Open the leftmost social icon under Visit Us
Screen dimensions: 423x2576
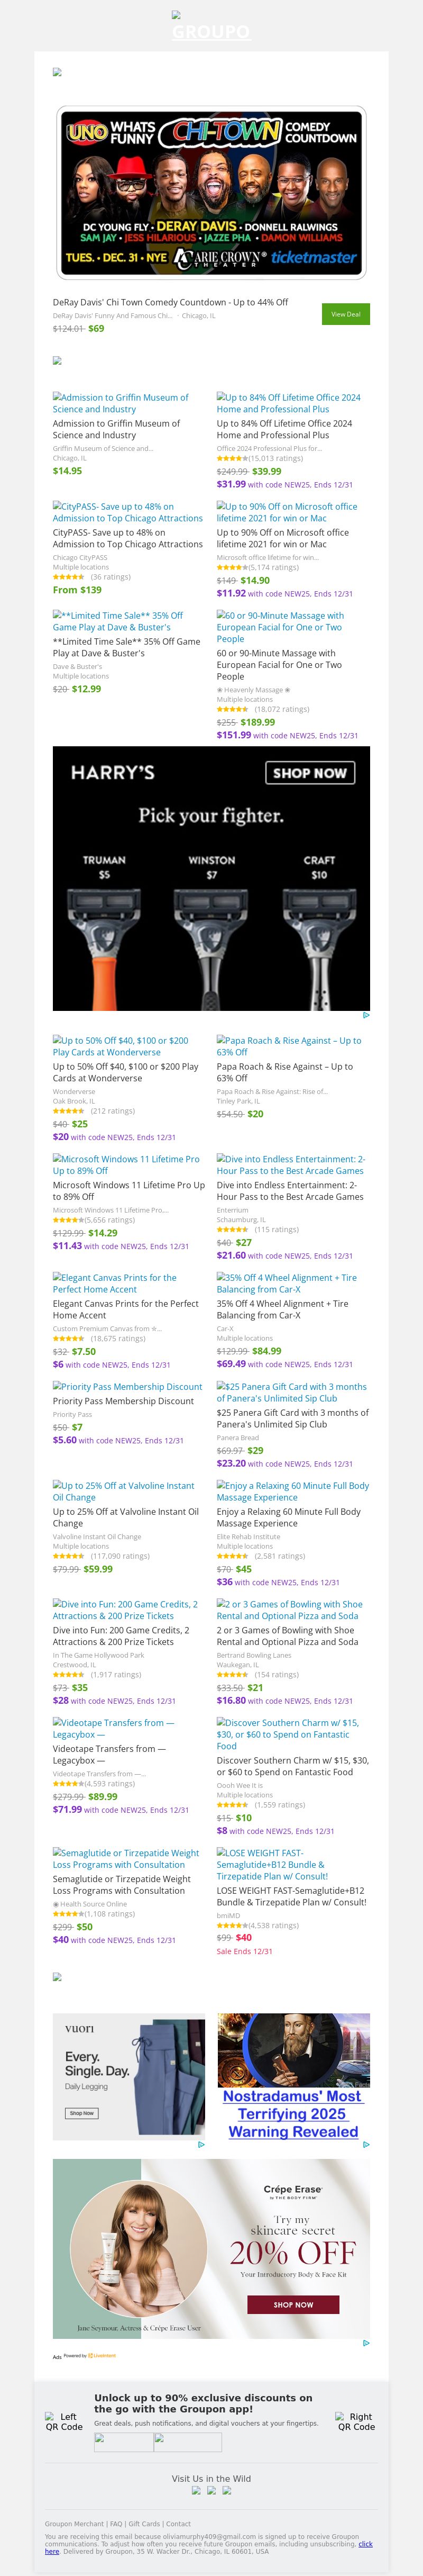click(x=196, y=2490)
